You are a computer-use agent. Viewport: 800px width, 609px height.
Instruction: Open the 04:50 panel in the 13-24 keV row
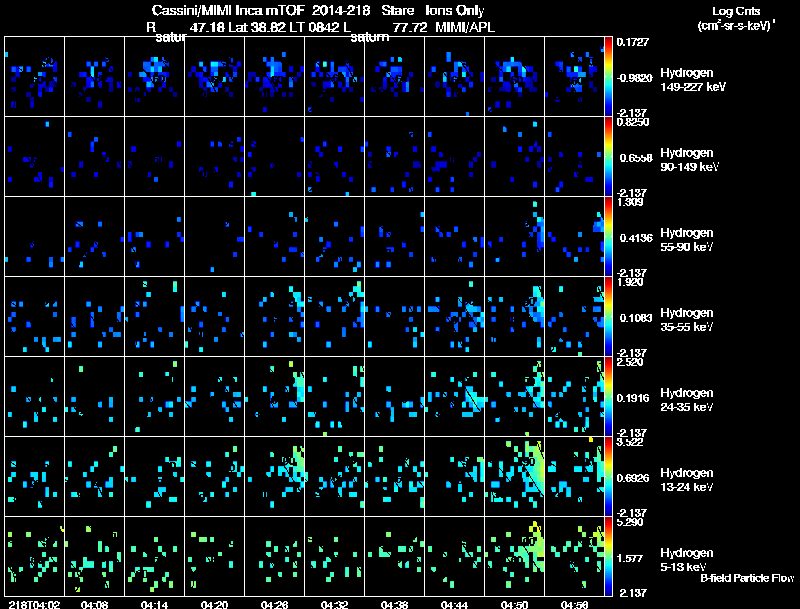tap(514, 476)
